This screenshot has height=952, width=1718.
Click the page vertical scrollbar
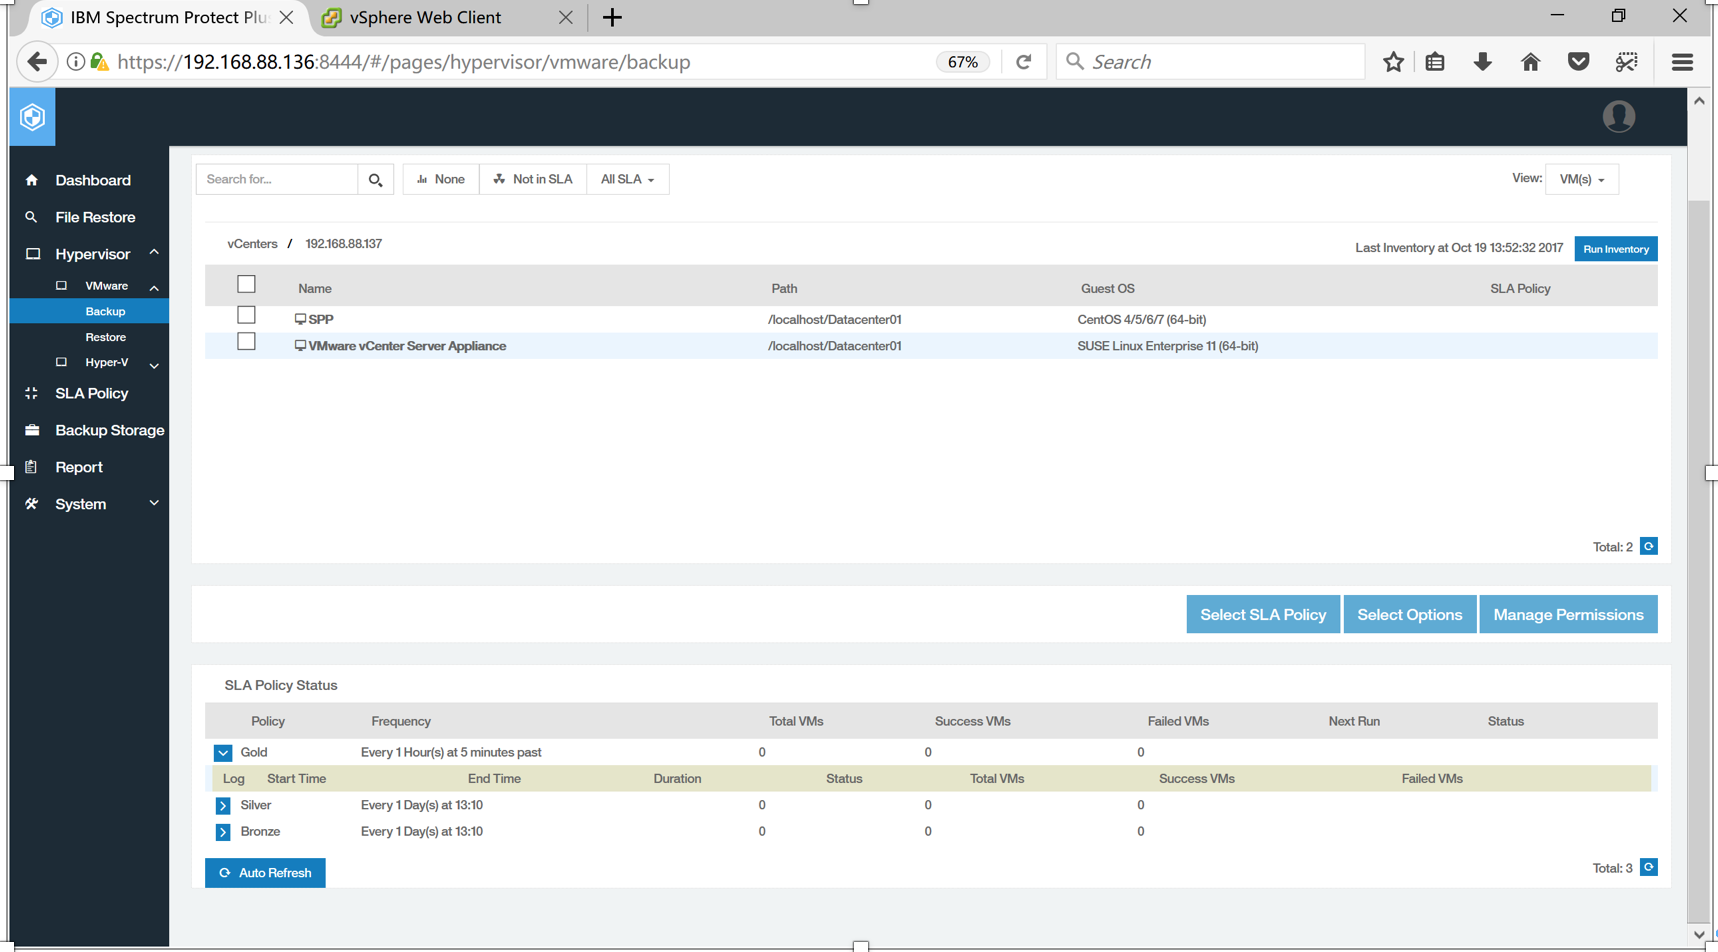coord(1698,560)
